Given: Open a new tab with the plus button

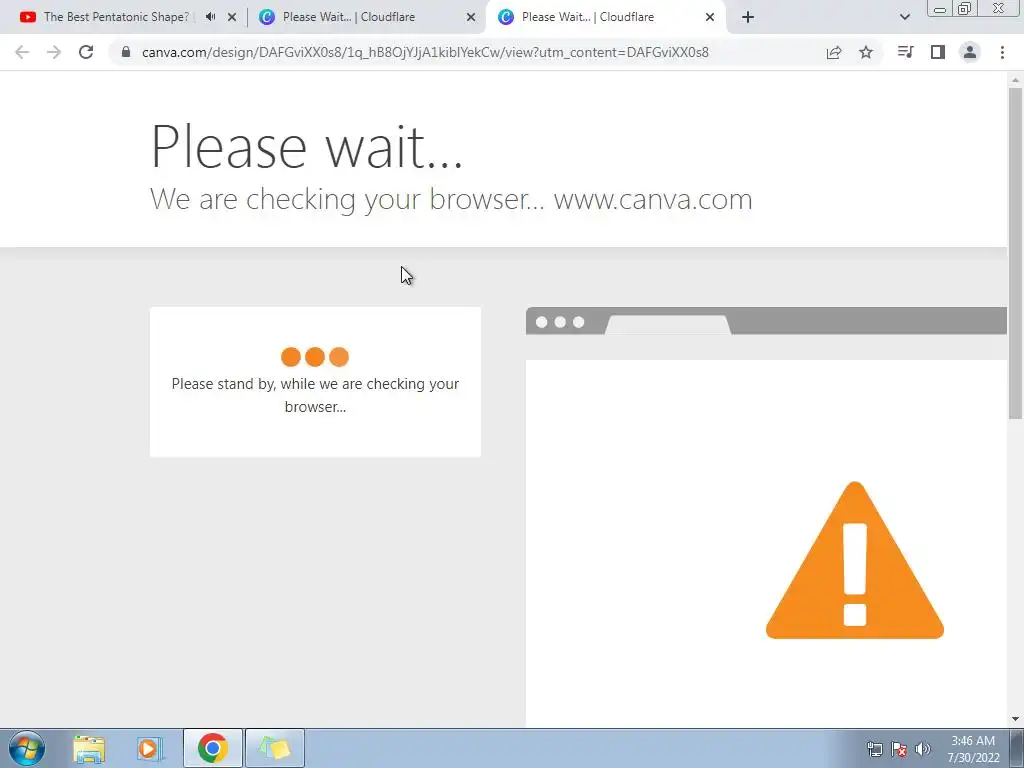Looking at the screenshot, I should coord(748,17).
